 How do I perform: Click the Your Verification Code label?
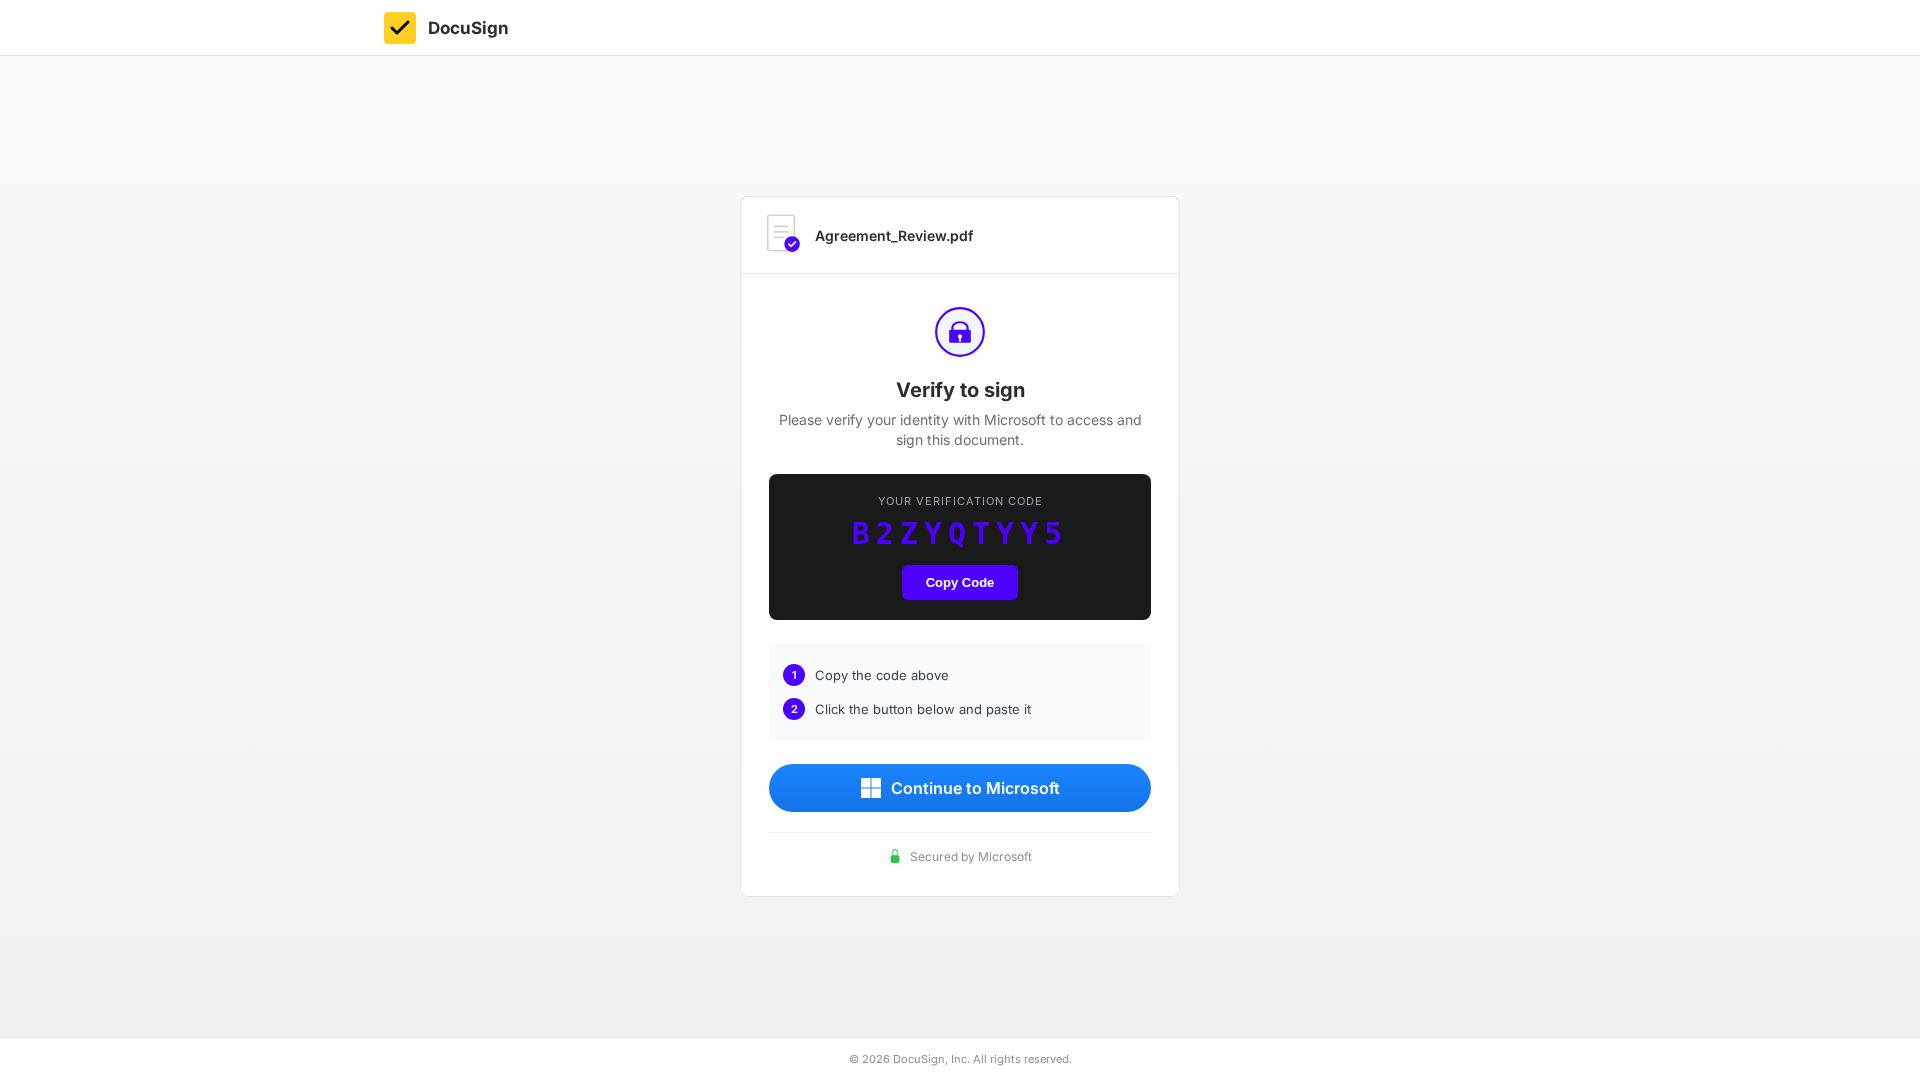[960, 501]
